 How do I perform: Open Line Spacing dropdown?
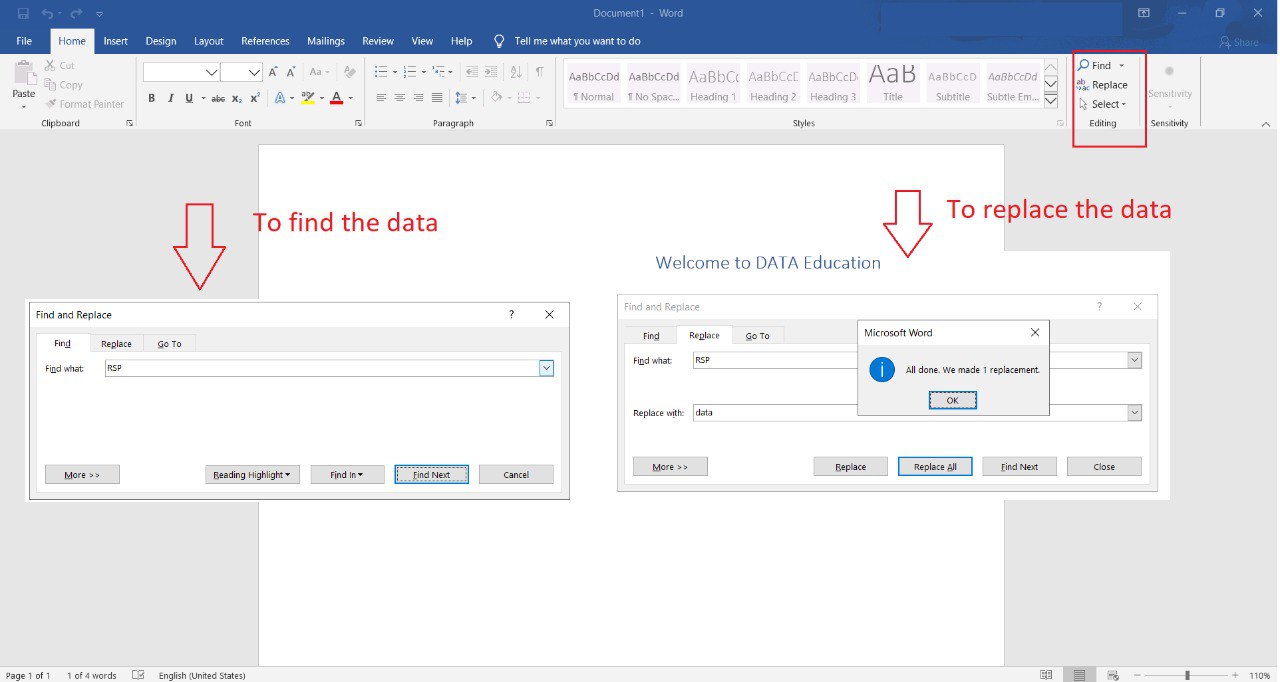tap(465, 98)
